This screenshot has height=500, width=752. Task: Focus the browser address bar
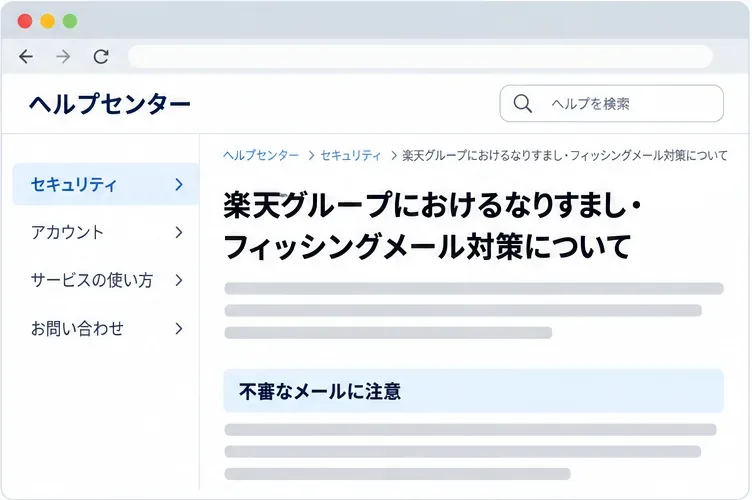[420, 57]
